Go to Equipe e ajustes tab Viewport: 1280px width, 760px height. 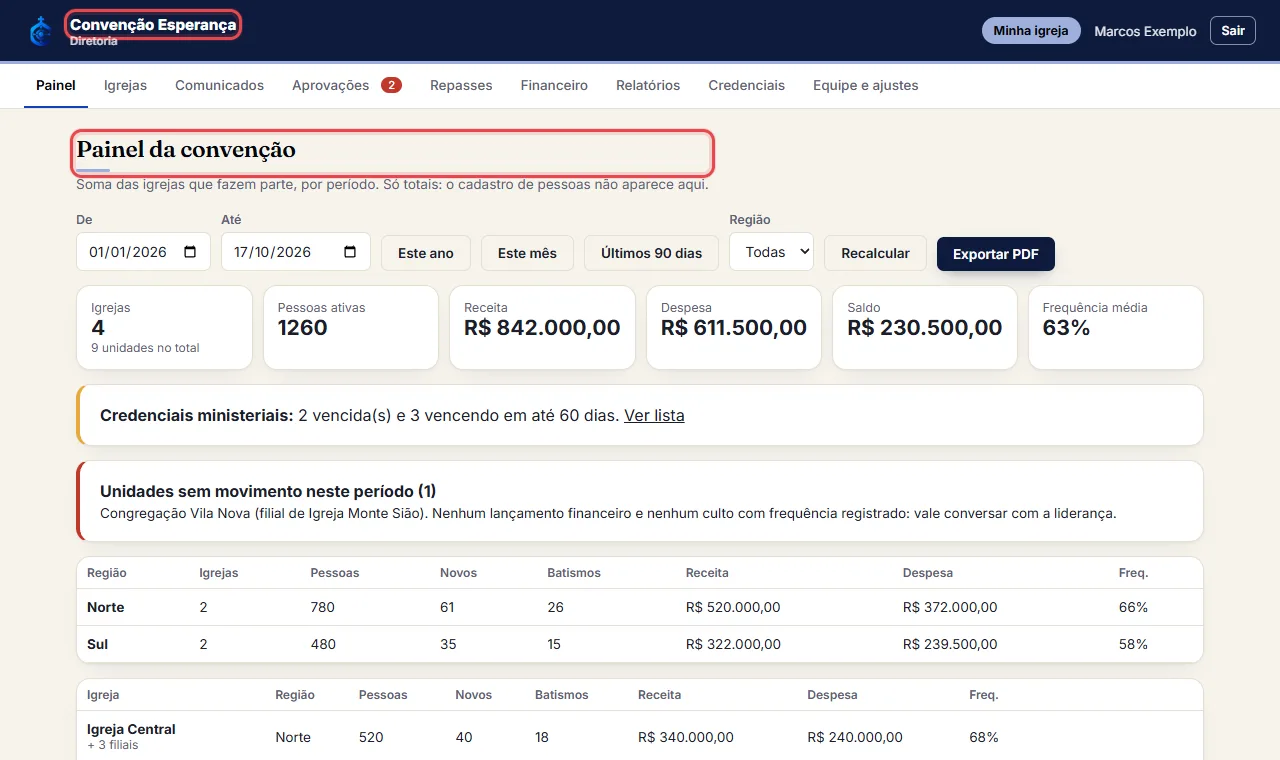coord(865,85)
